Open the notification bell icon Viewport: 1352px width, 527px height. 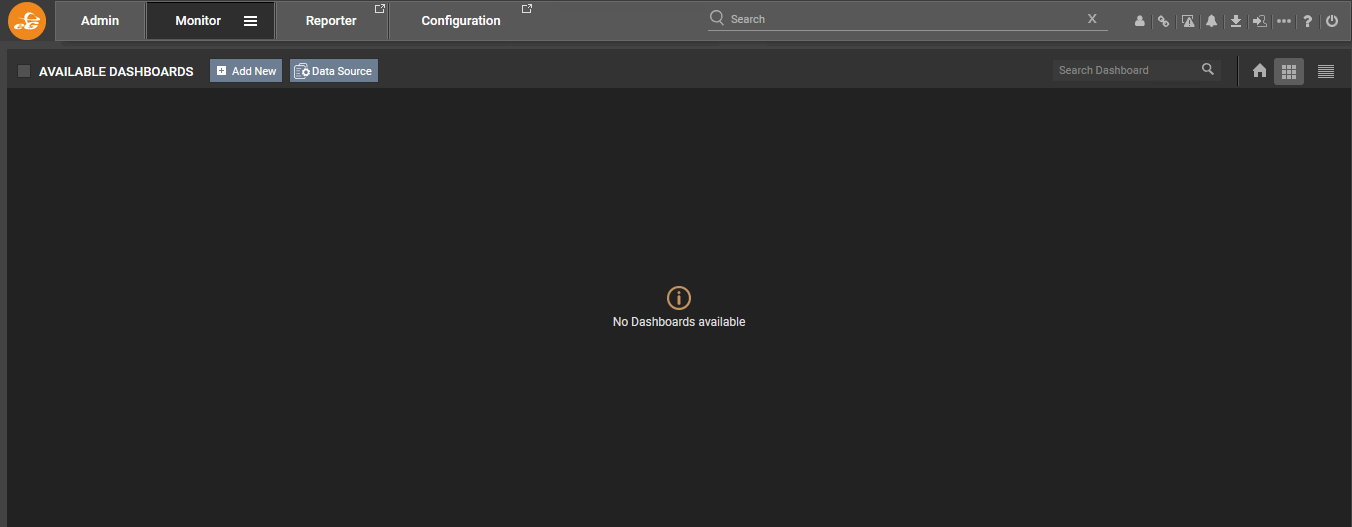pos(1212,21)
